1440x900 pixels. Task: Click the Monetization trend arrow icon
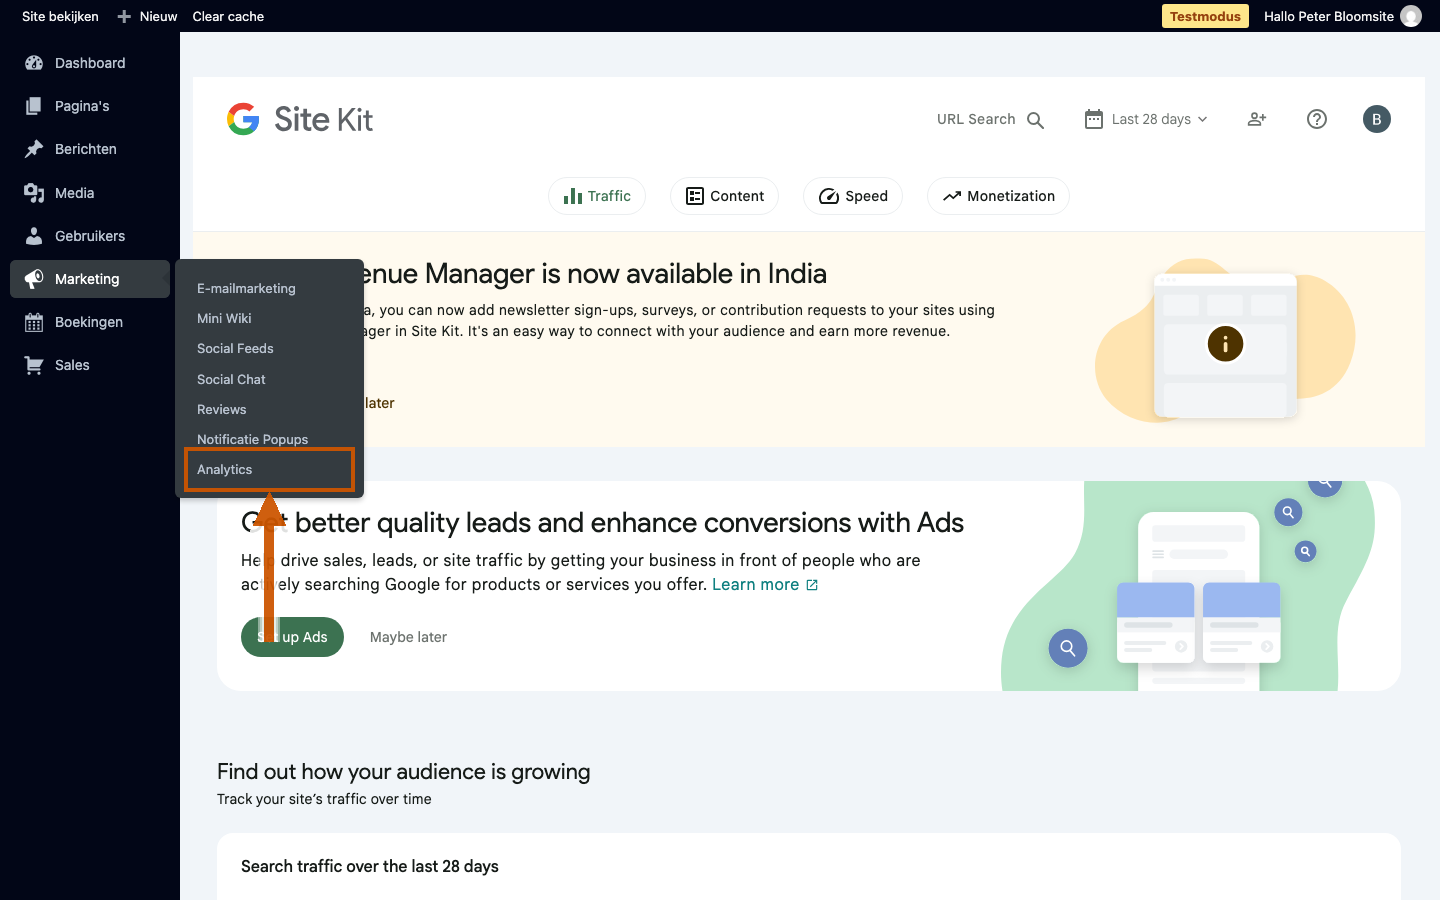952,196
